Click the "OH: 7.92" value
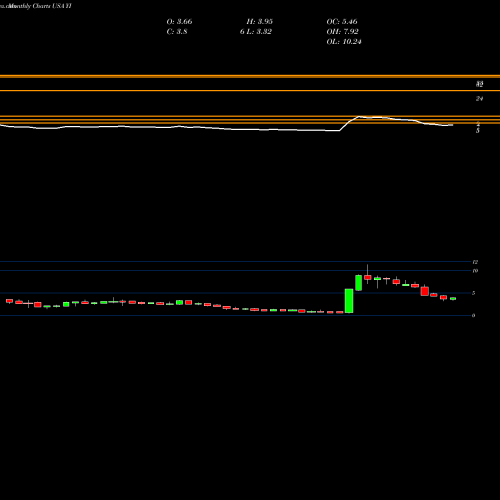 [x=343, y=32]
